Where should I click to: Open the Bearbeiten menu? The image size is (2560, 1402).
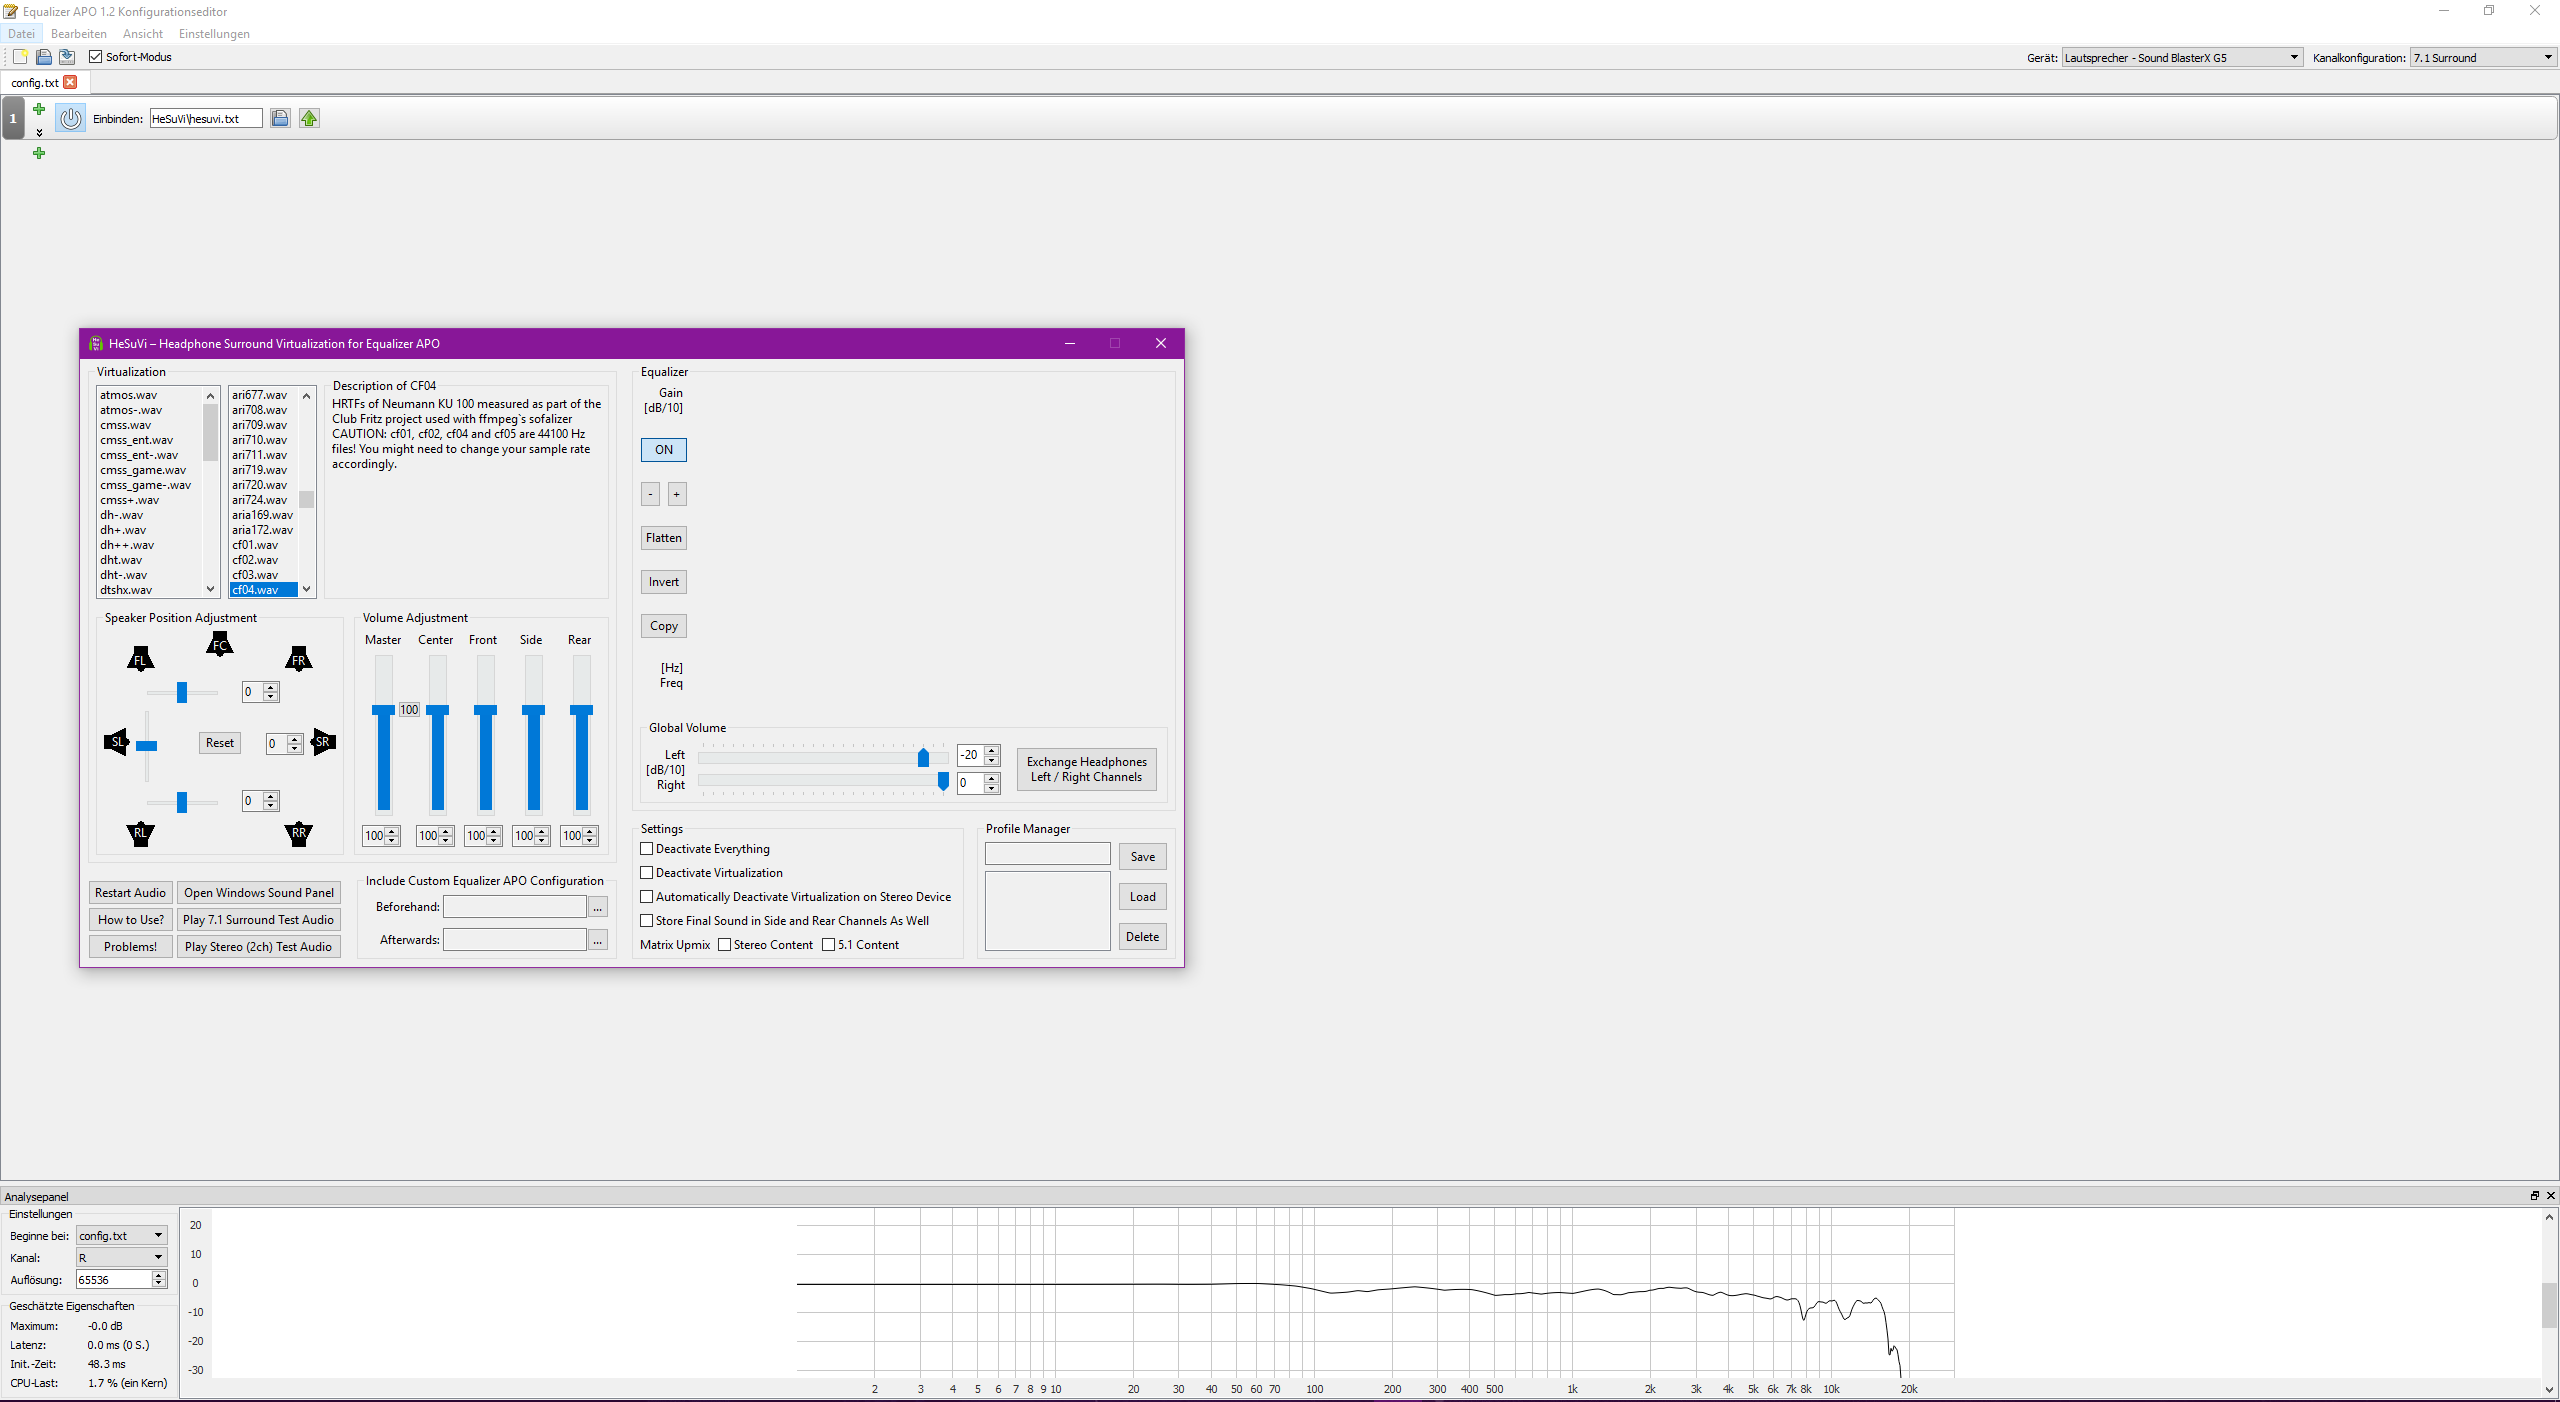78,34
